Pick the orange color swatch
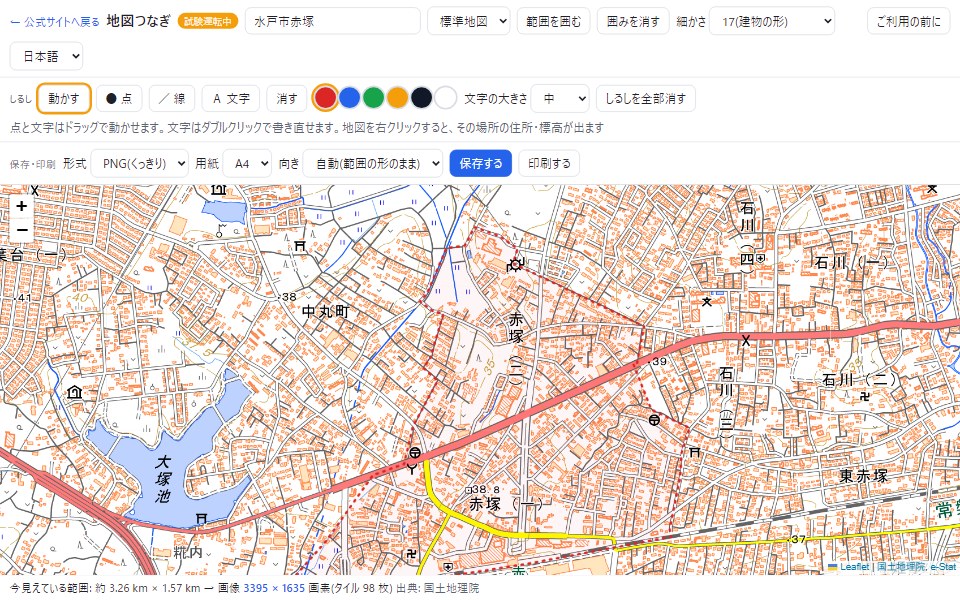 click(x=397, y=98)
